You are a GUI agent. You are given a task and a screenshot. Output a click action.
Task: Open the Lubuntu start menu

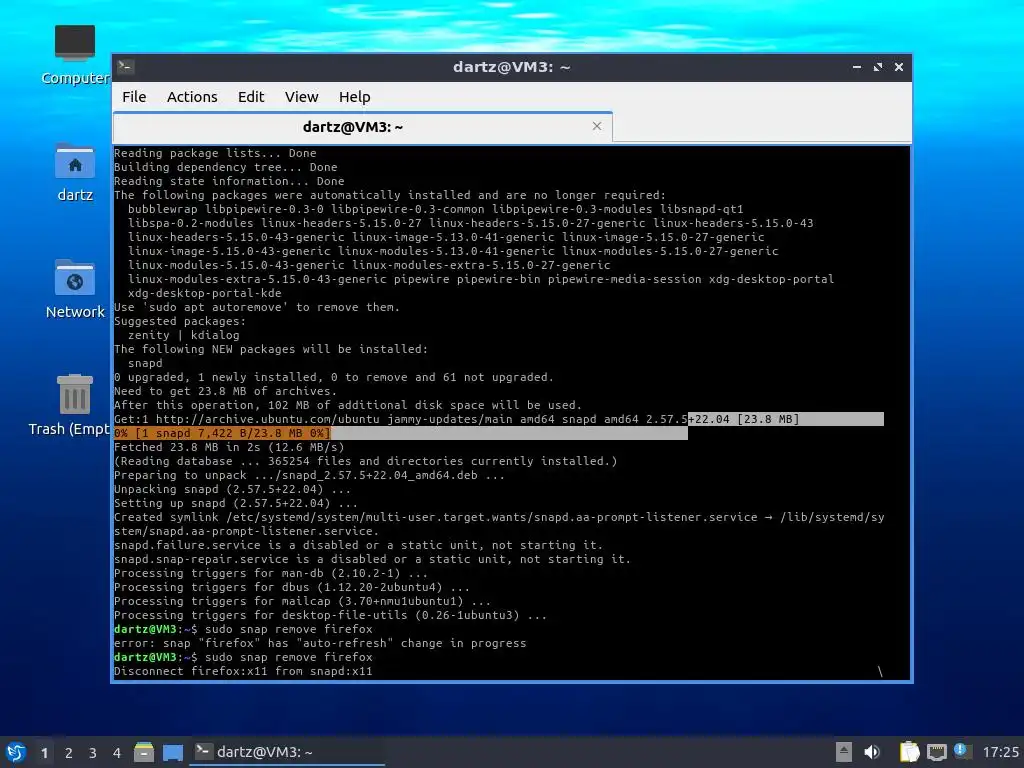click(x=16, y=752)
